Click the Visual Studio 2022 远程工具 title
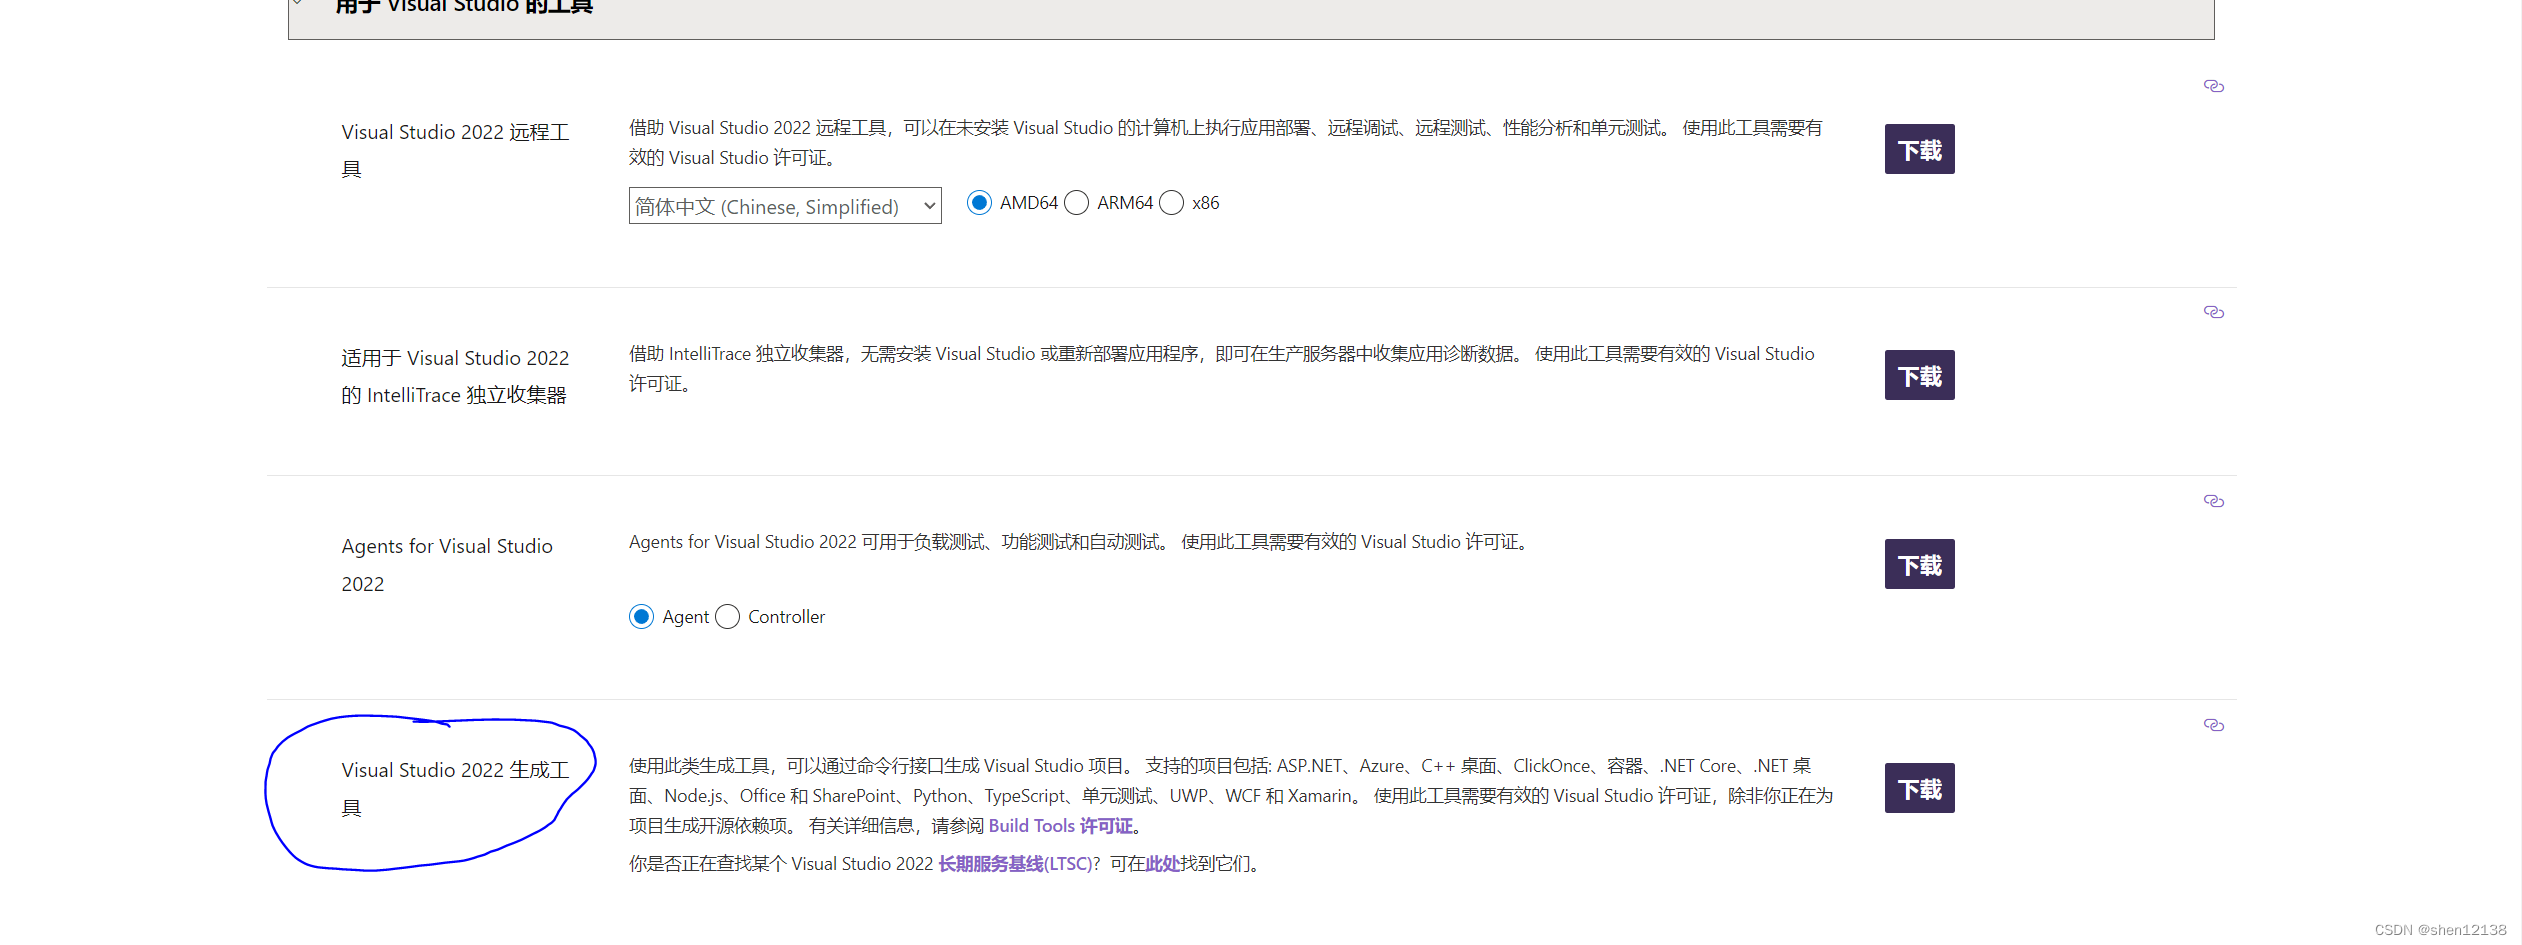The height and width of the screenshot is (945, 2522). pos(455,150)
